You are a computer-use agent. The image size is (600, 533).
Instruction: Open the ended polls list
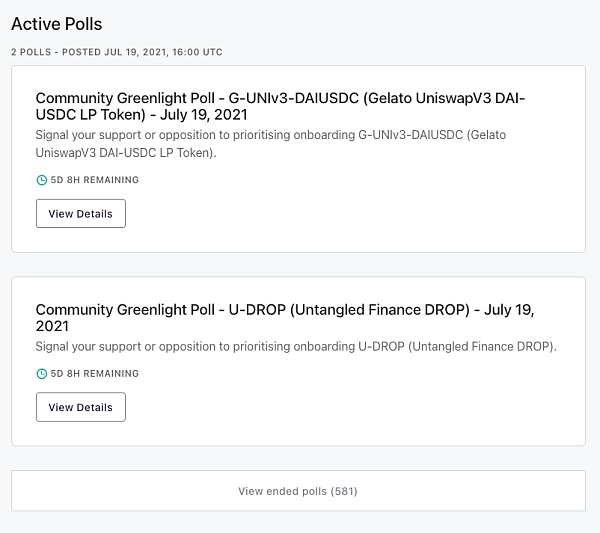tap(297, 491)
